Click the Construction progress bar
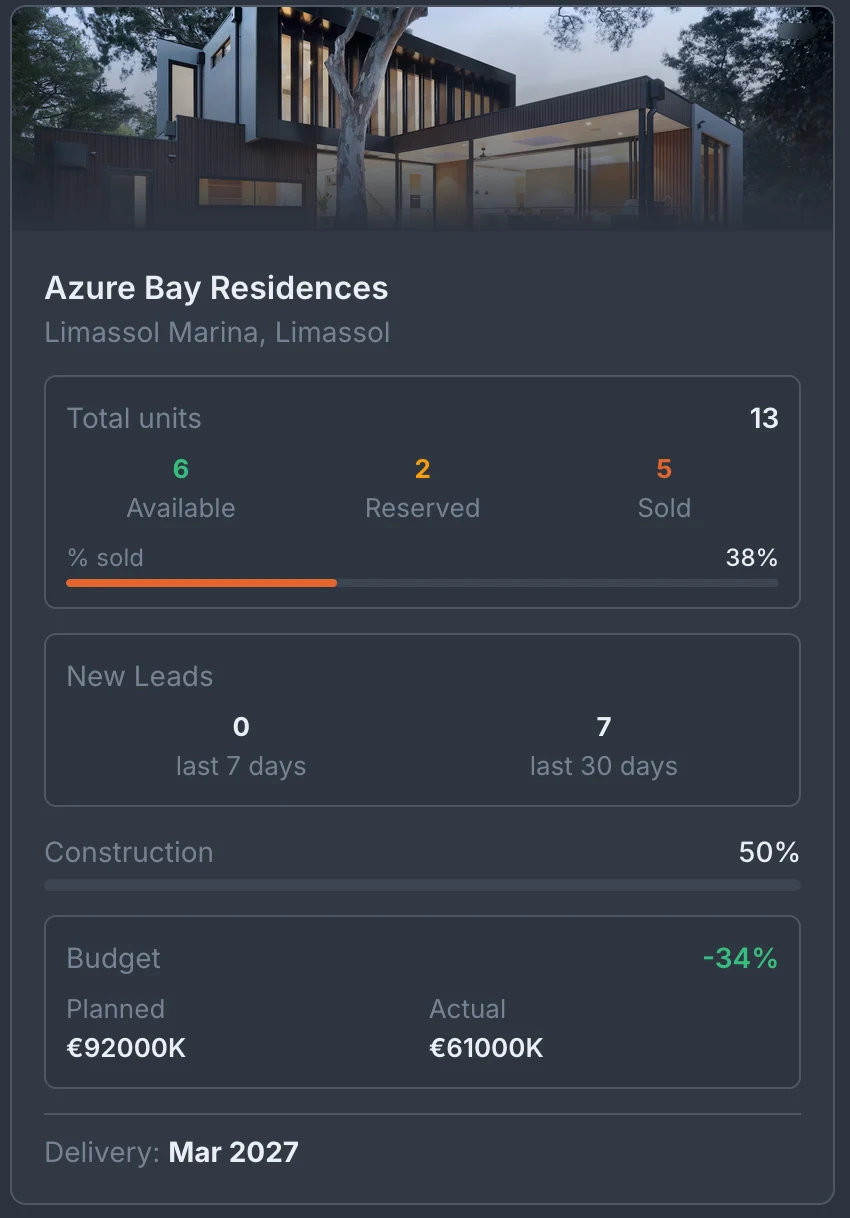The height and width of the screenshot is (1218, 850). [x=422, y=885]
